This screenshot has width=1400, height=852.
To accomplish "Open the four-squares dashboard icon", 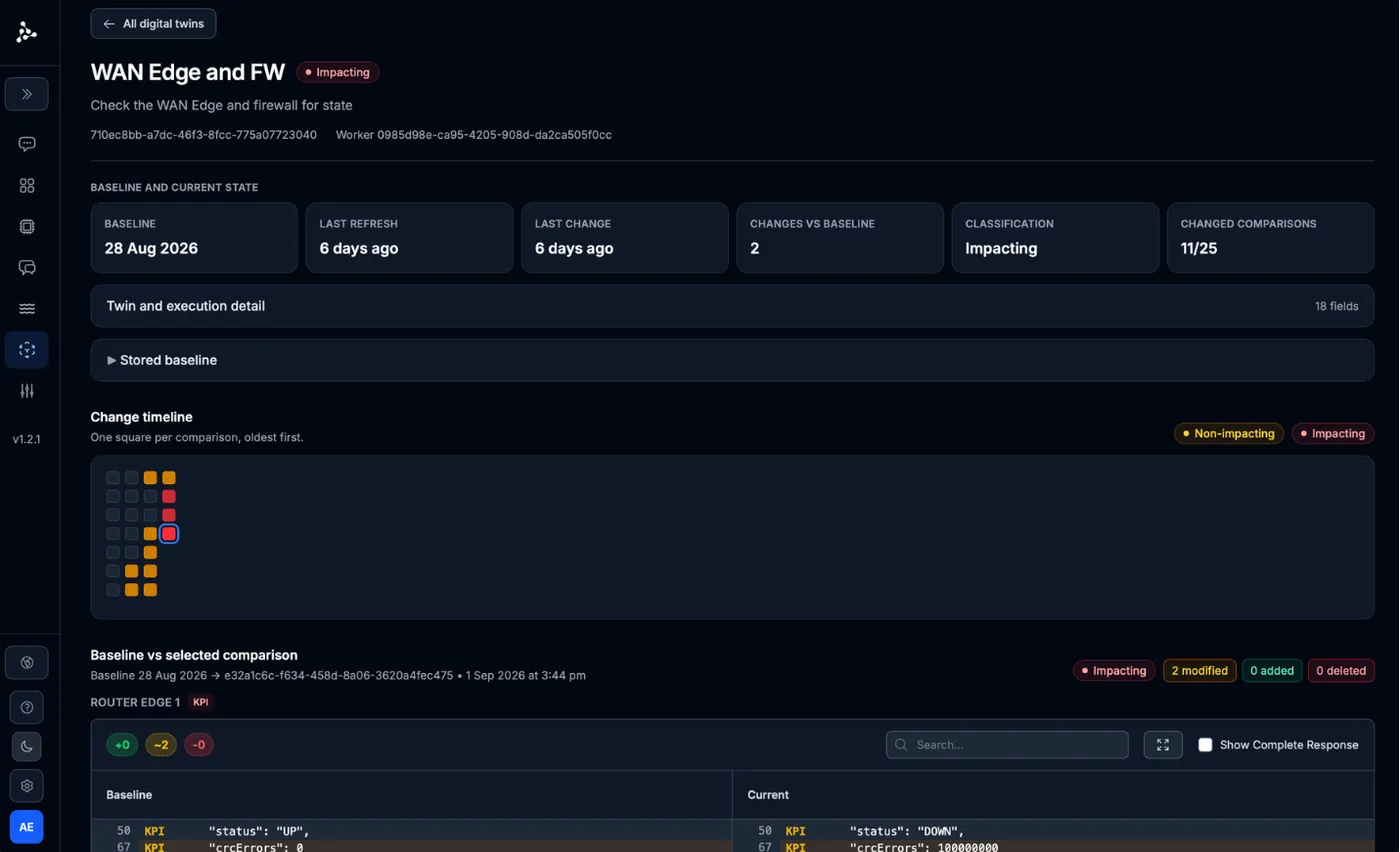I will tap(27, 186).
